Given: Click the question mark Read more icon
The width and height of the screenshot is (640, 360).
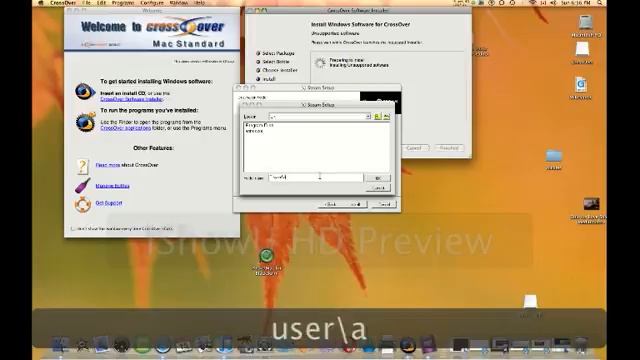Looking at the screenshot, I should (x=82, y=166).
